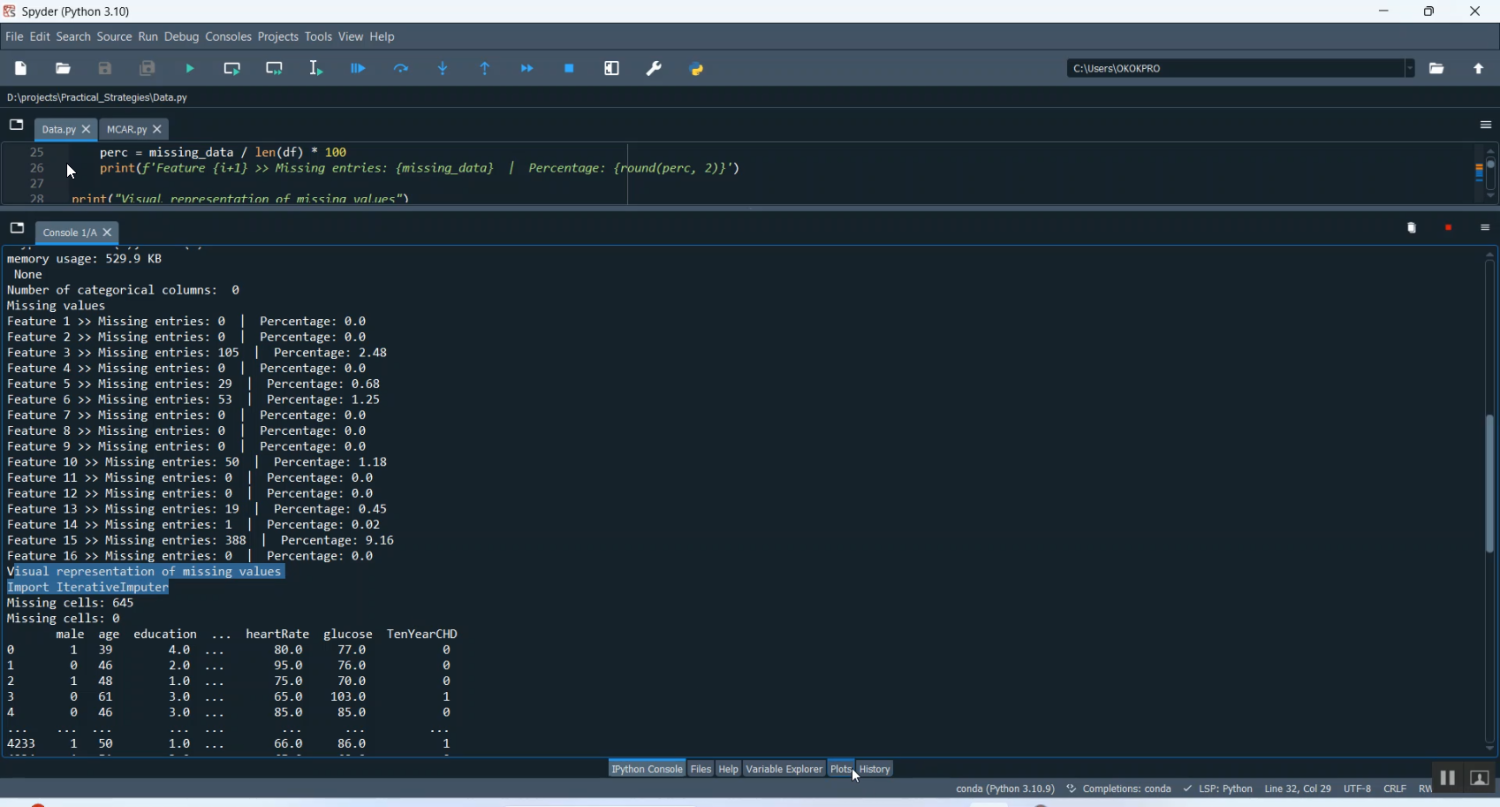Start debugging the file
This screenshot has height=807, width=1500.
358,69
